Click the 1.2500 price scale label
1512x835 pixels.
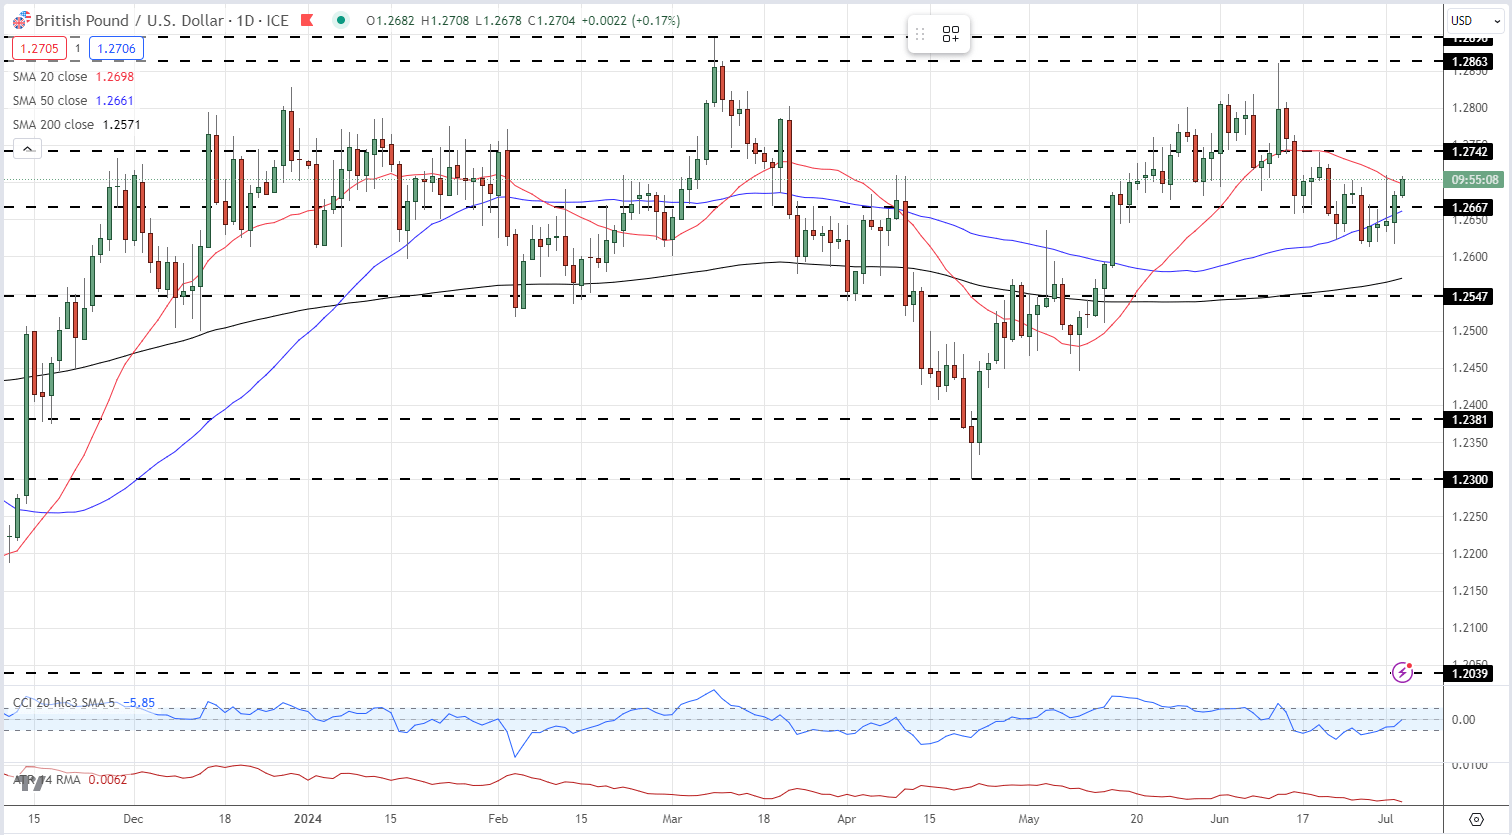pos(1469,331)
